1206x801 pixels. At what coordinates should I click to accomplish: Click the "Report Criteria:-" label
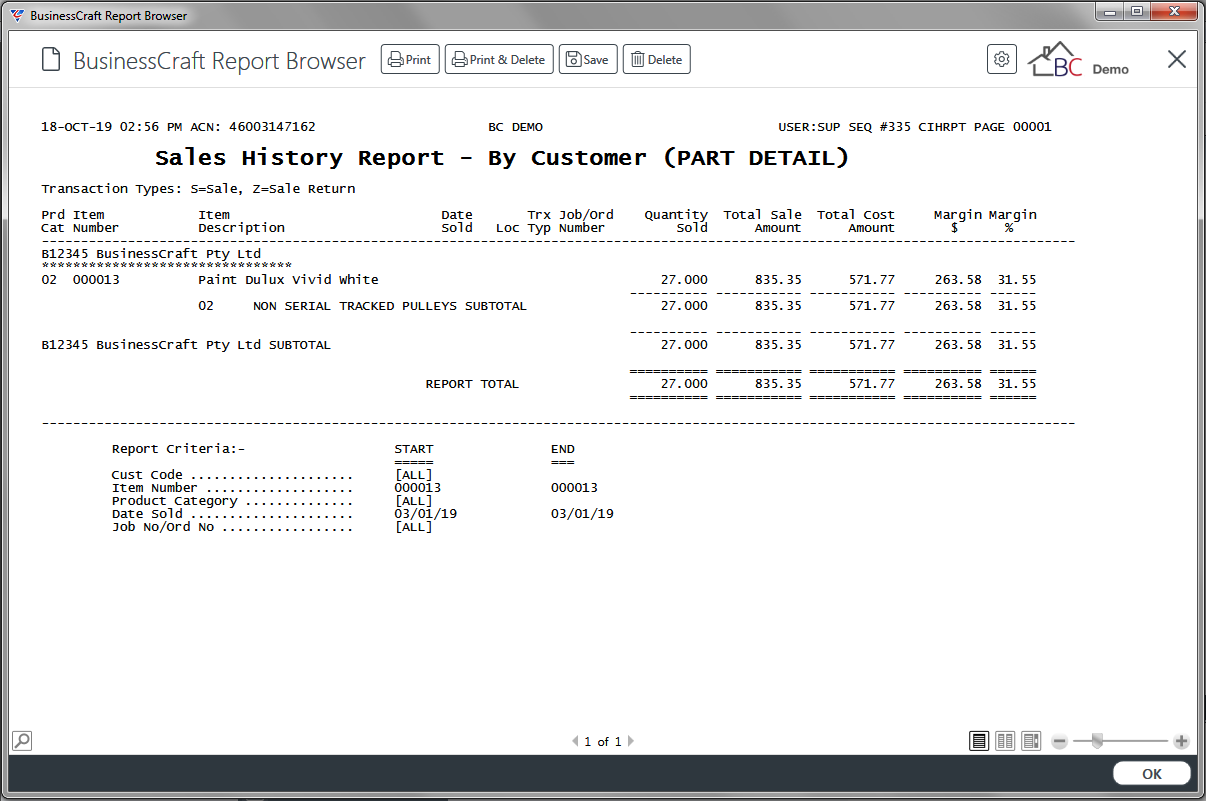pyautogui.click(x=178, y=450)
